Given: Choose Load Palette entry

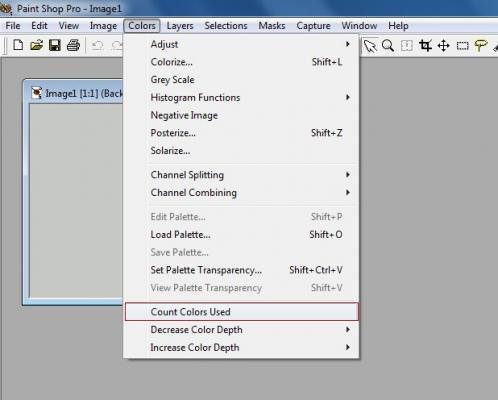Looking at the screenshot, I should [x=242, y=234].
